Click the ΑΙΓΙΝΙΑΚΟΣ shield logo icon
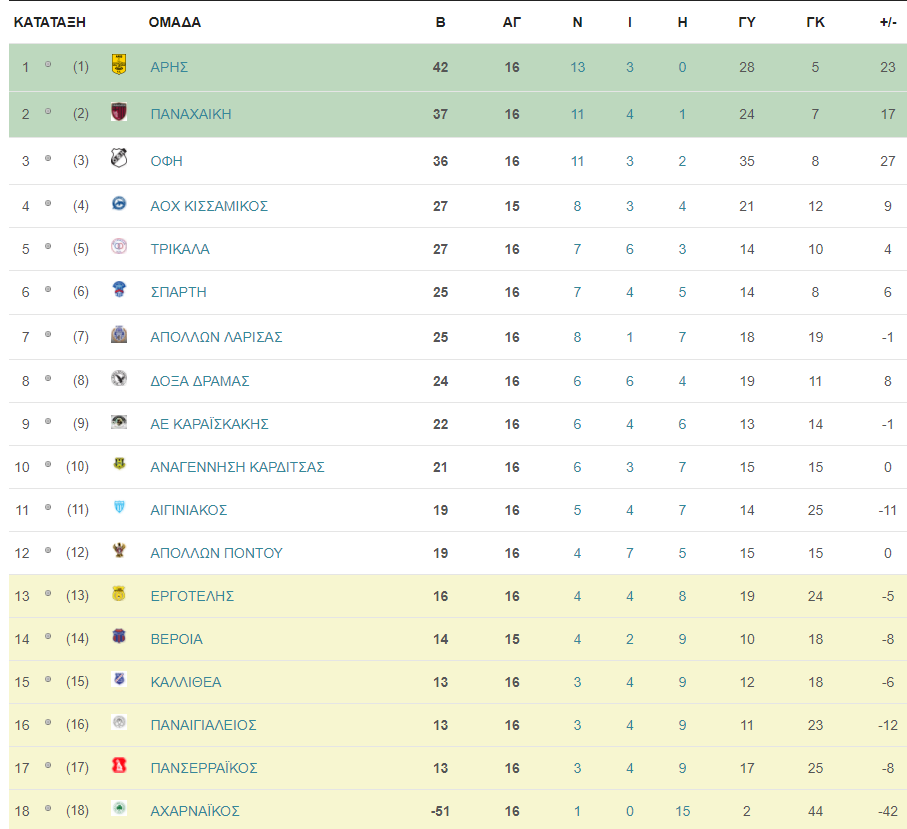 (x=119, y=507)
